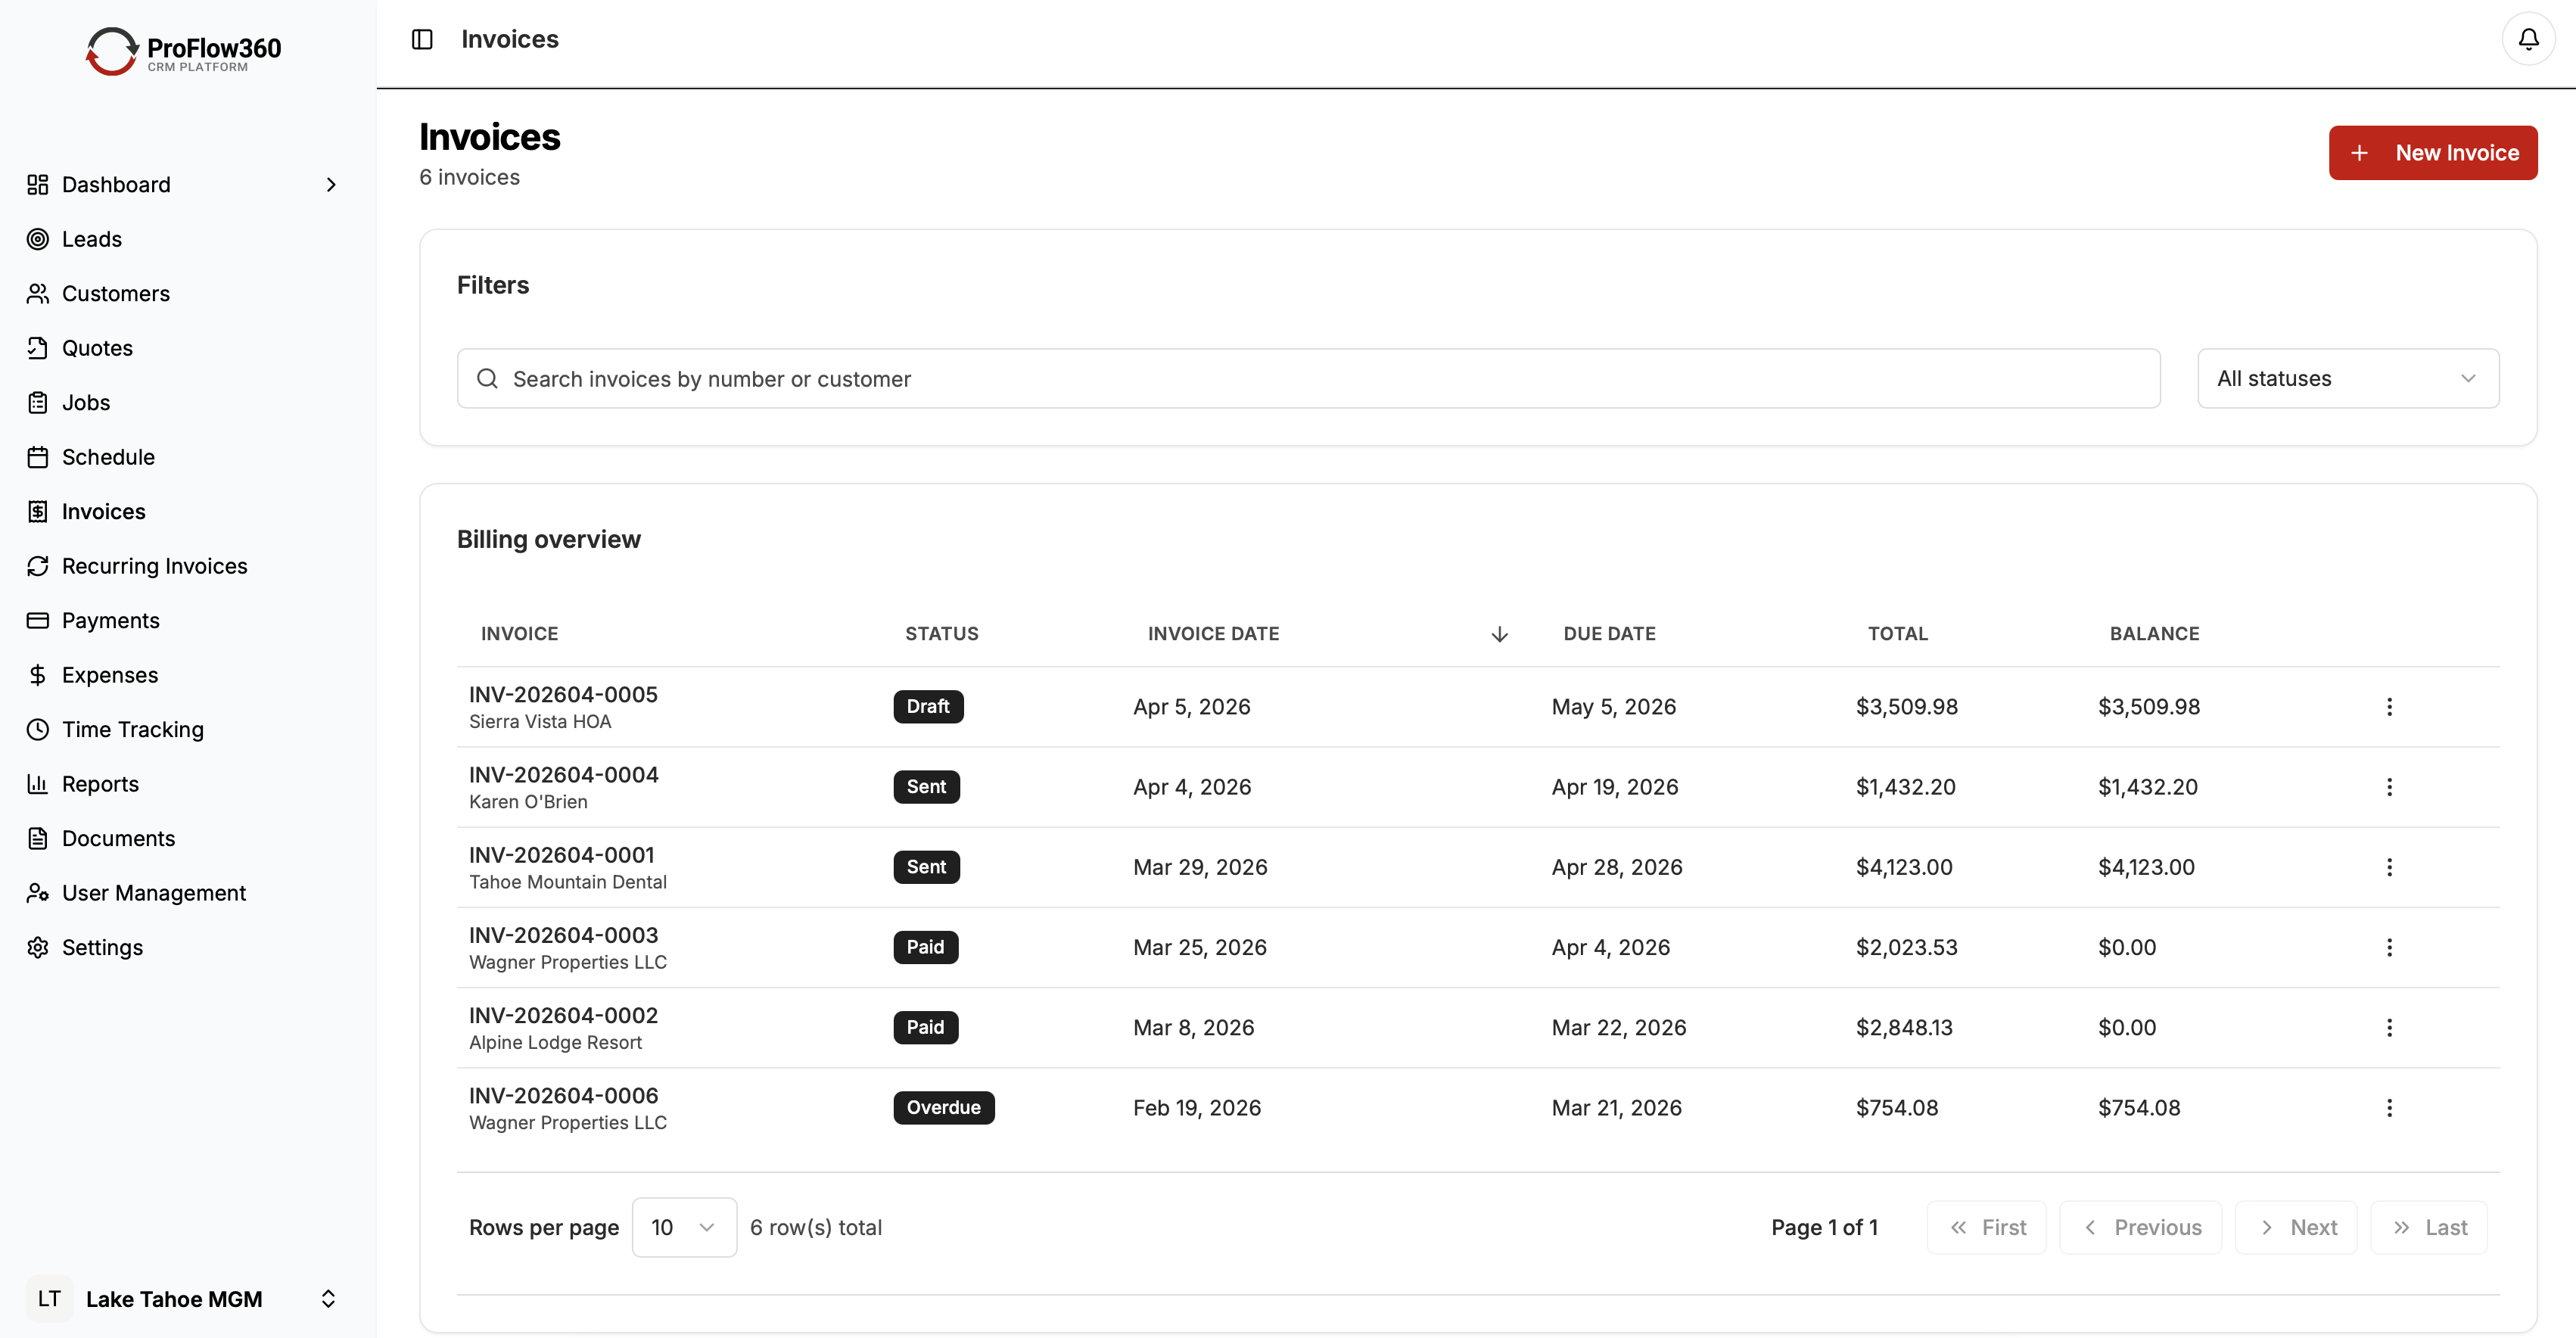Open the Rows per page selector
This screenshot has width=2576, height=1338.
(684, 1227)
